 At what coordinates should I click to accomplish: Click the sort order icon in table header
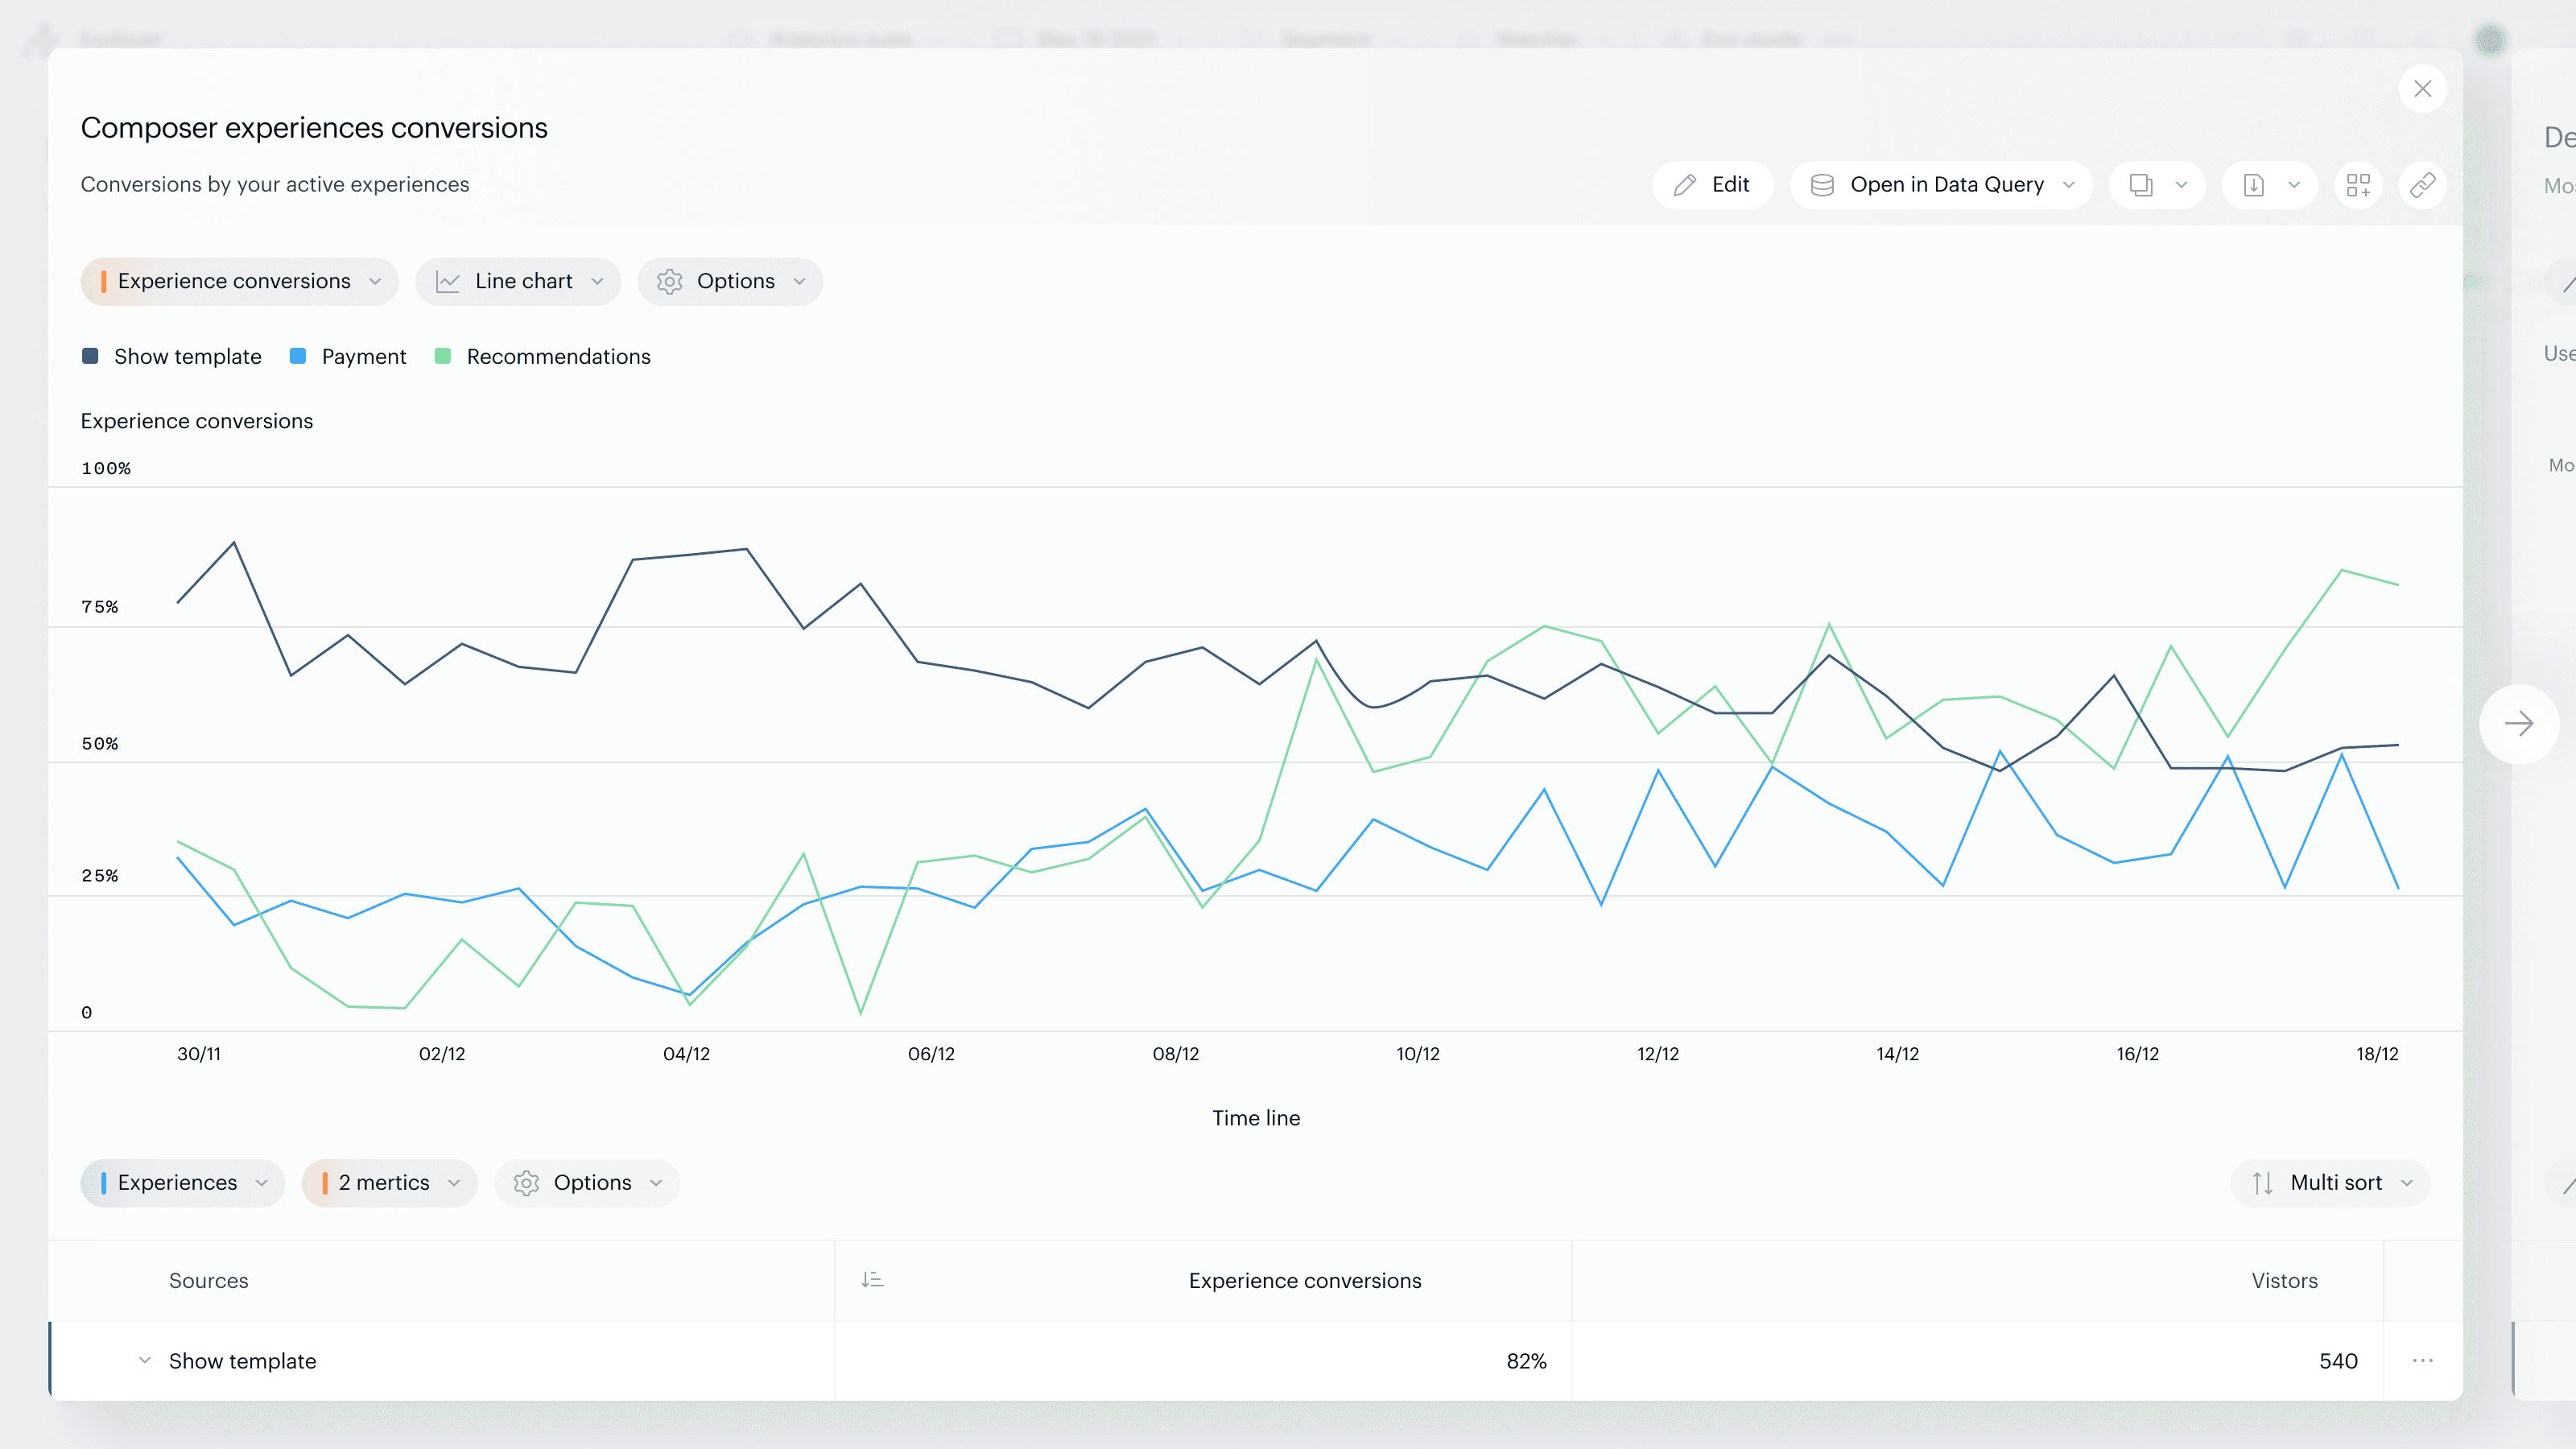pyautogui.click(x=872, y=1280)
